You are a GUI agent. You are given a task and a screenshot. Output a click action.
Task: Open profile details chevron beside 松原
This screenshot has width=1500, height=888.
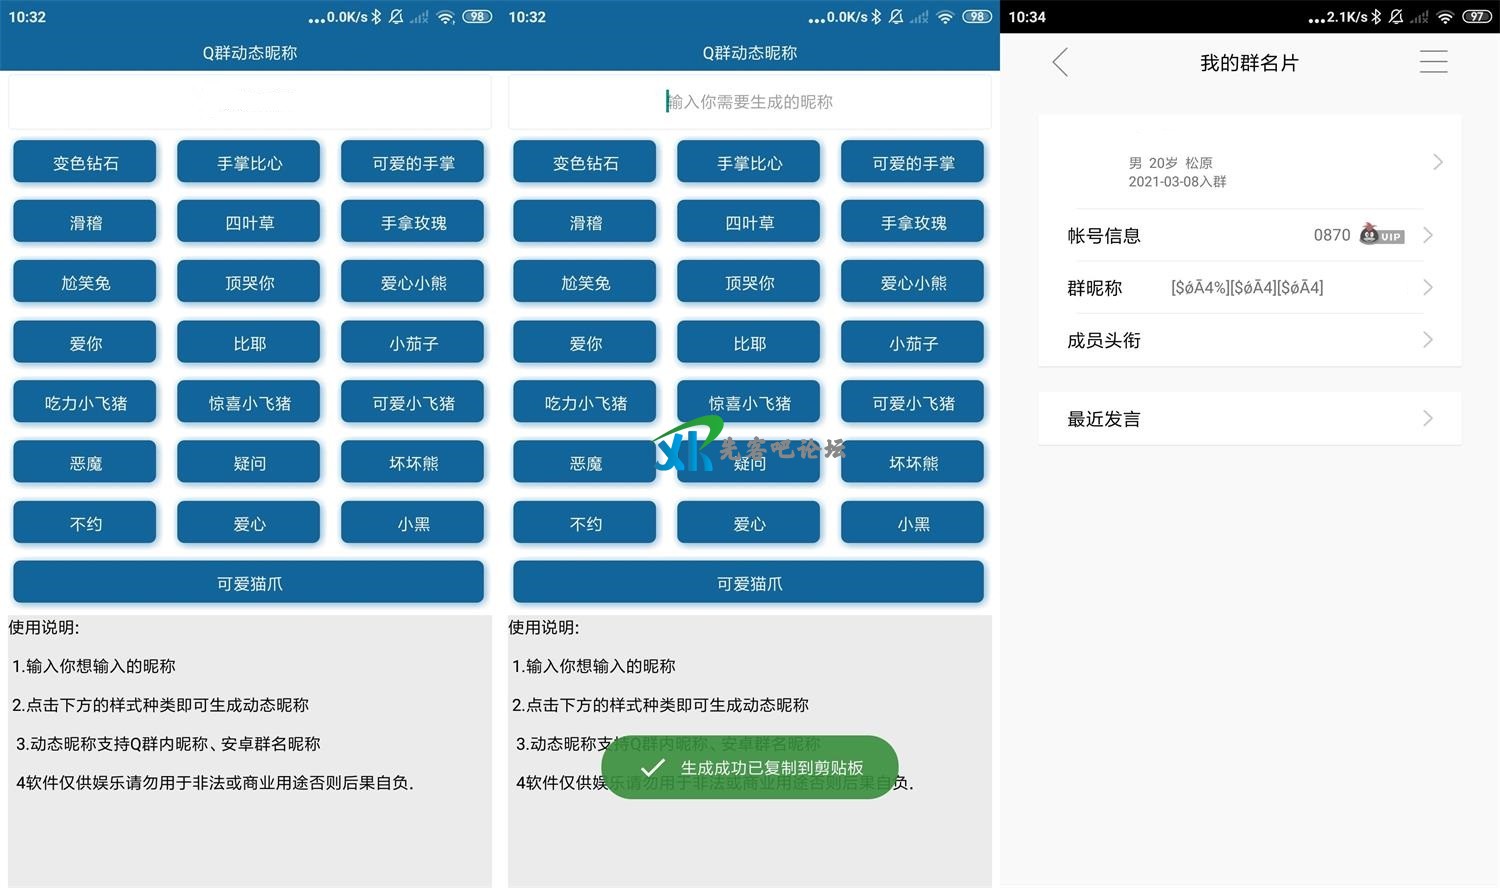point(1437,162)
